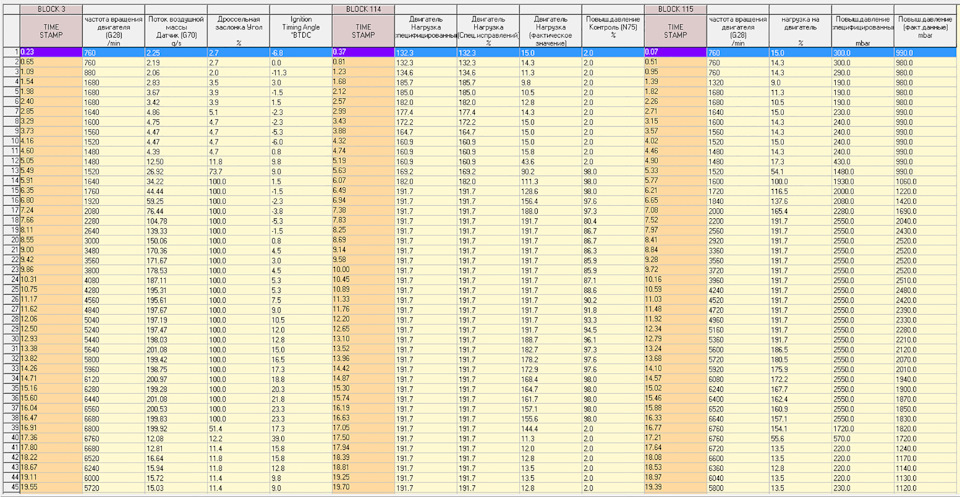Click the BLOCK 3 group header

pyautogui.click(x=51, y=9)
